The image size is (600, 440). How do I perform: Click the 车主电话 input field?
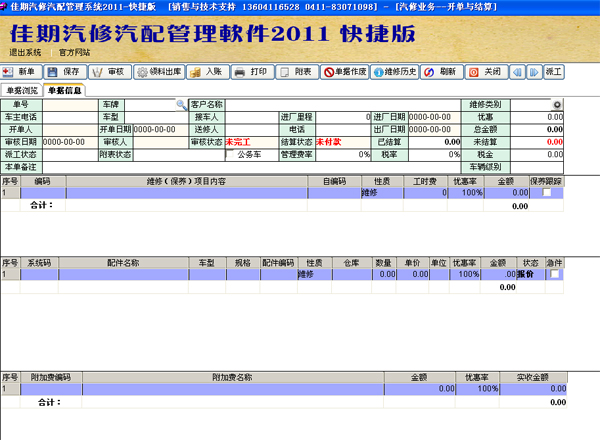70,117
